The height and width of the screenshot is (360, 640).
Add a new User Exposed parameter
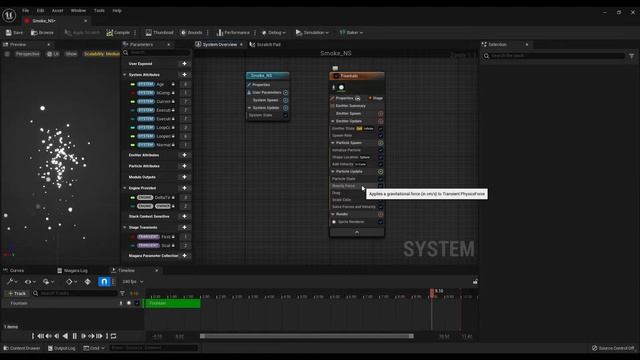click(184, 64)
